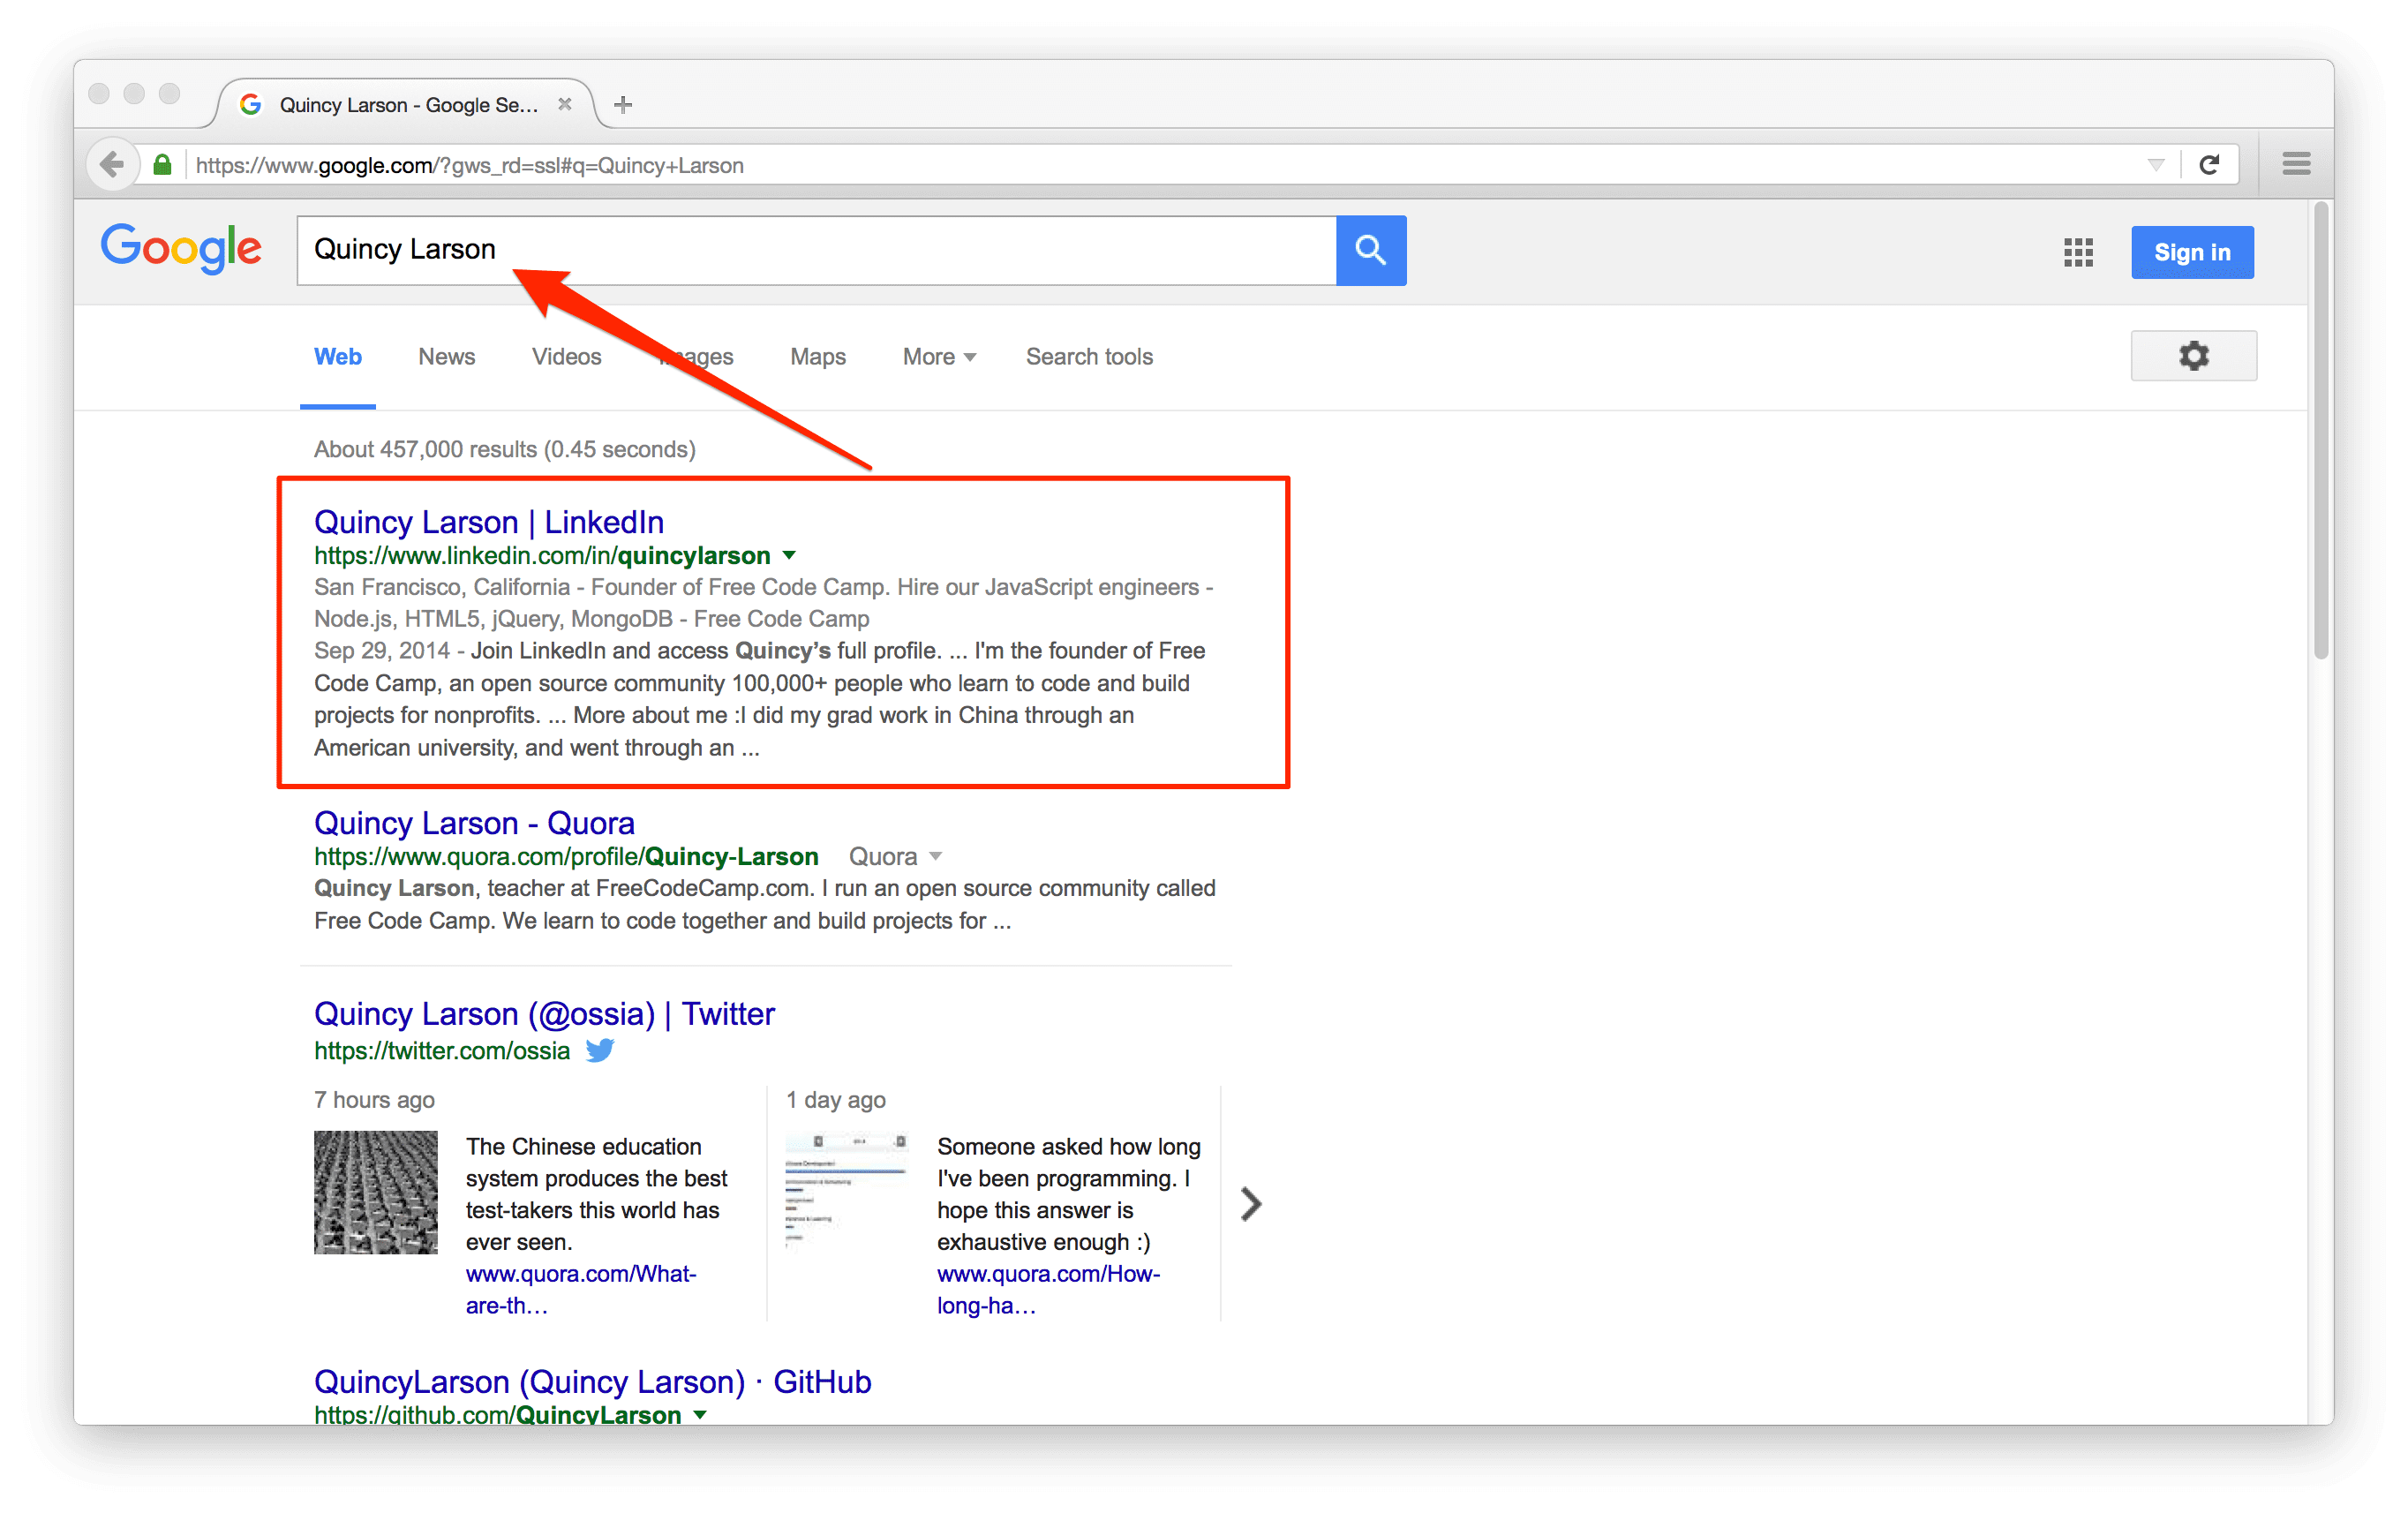
Task: Switch to the Images search tab
Action: point(696,356)
